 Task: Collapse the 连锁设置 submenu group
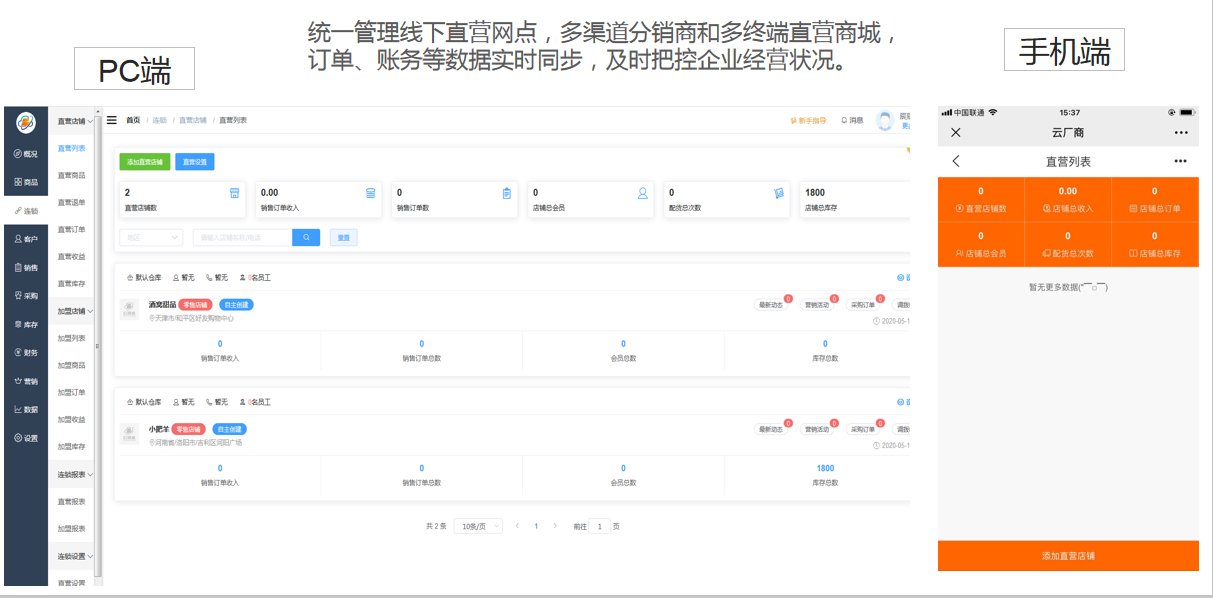click(76, 556)
